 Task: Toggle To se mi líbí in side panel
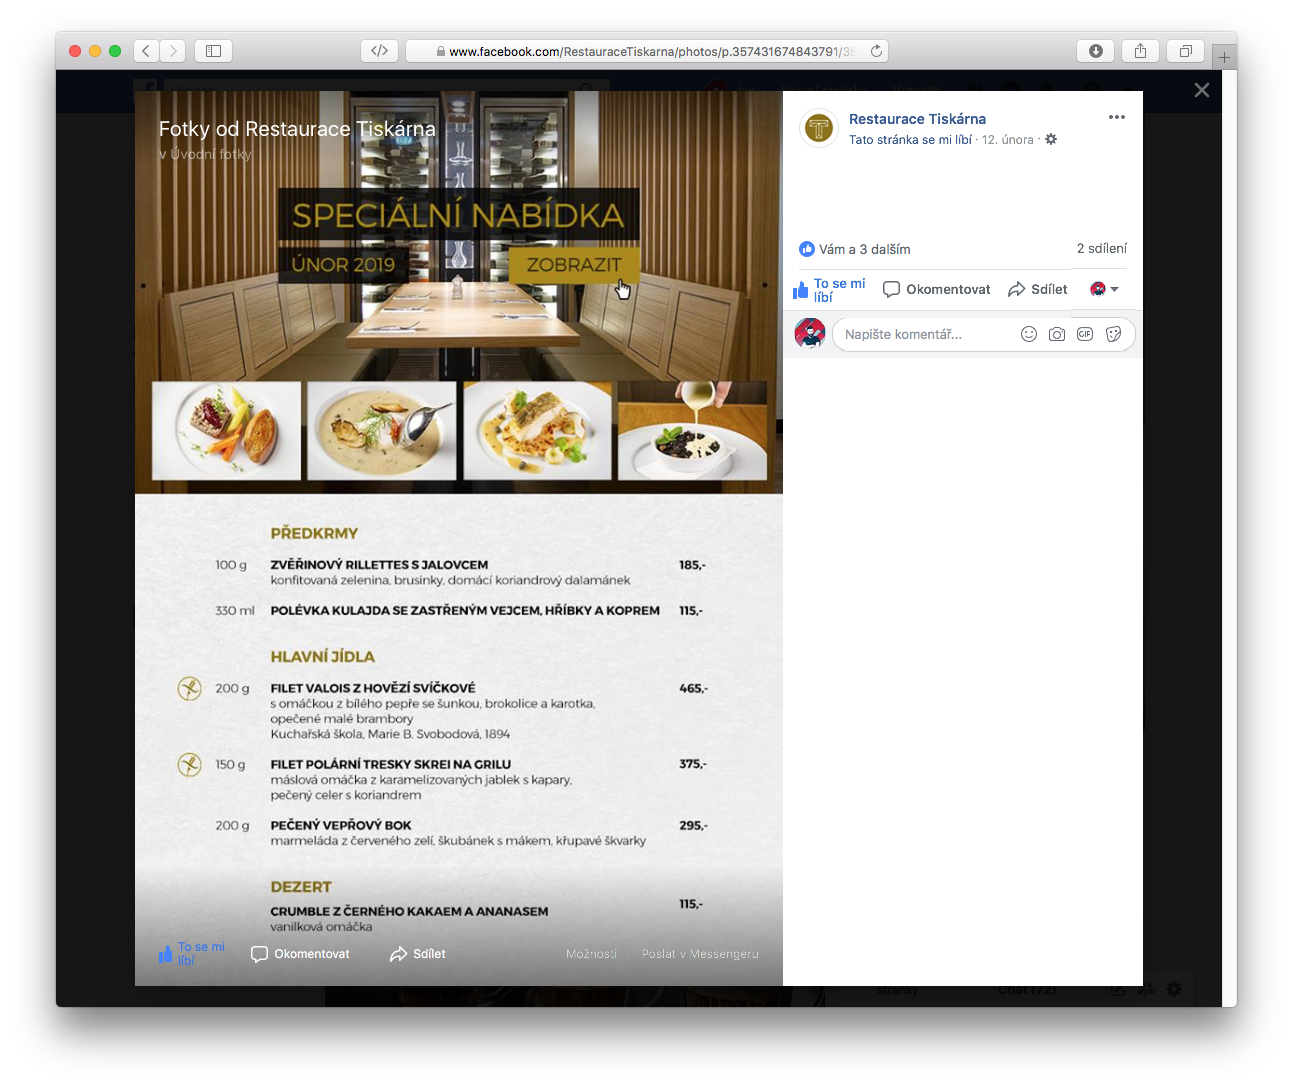coord(829,290)
